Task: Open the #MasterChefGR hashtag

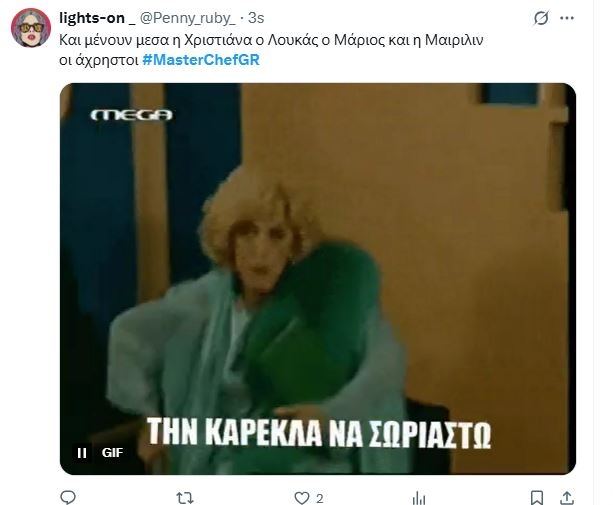Action: [201, 60]
